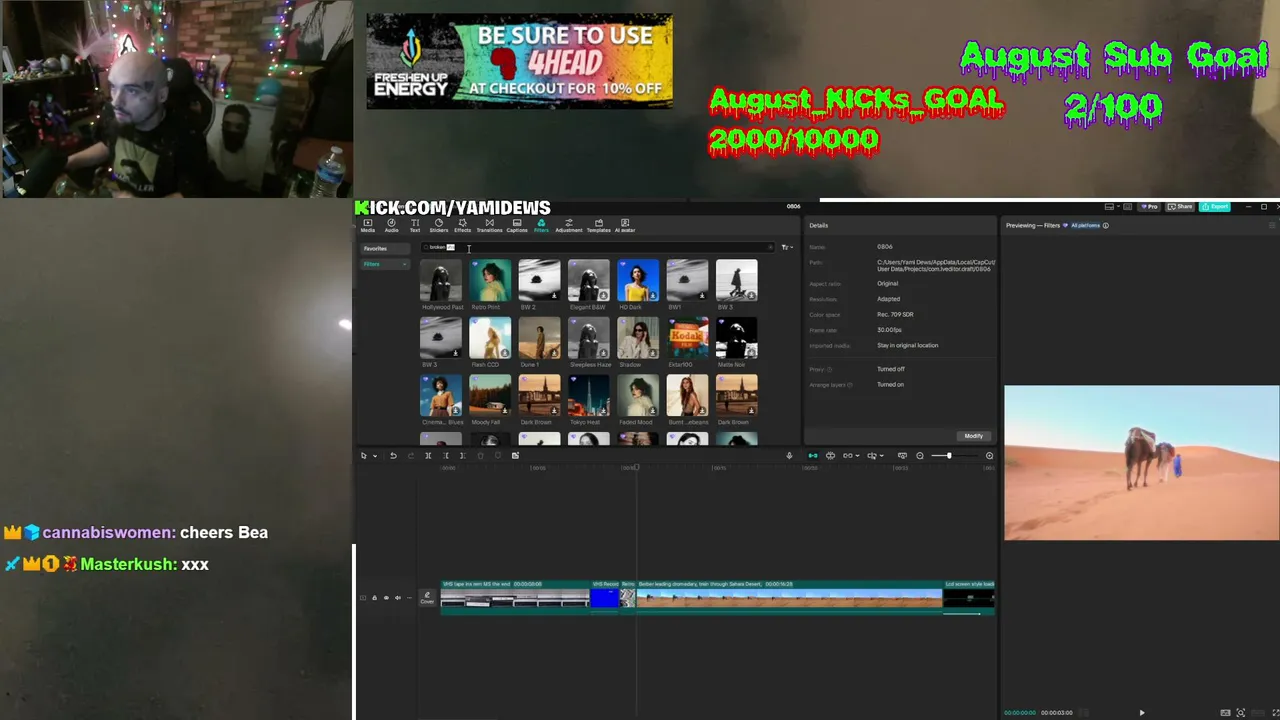Download the Tokyo Heat filter
1280x720 pixels.
tap(603, 410)
